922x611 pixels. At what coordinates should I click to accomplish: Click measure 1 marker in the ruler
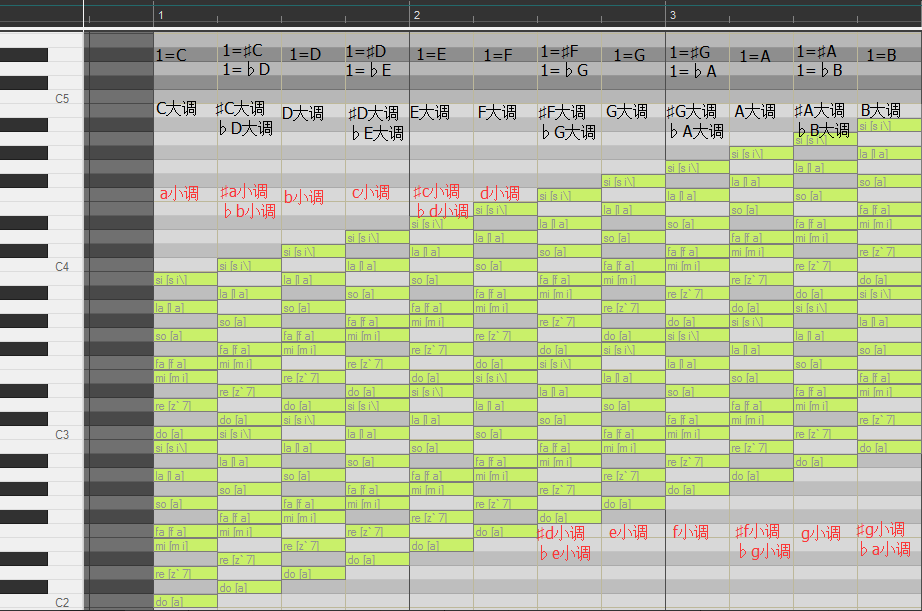[161, 15]
